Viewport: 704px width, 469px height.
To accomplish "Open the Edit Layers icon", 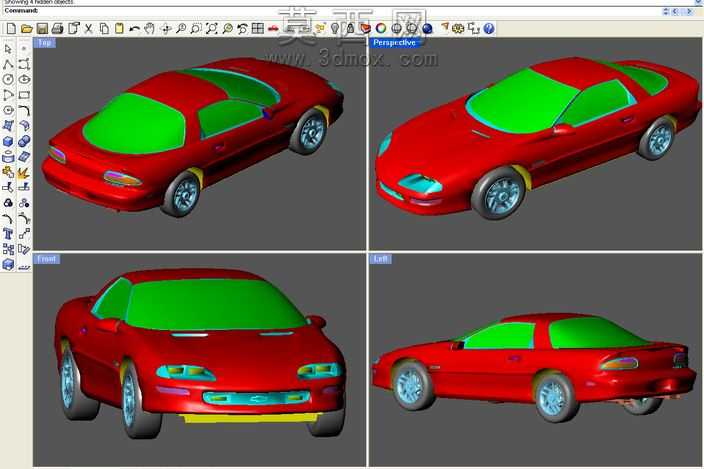I will point(365,29).
